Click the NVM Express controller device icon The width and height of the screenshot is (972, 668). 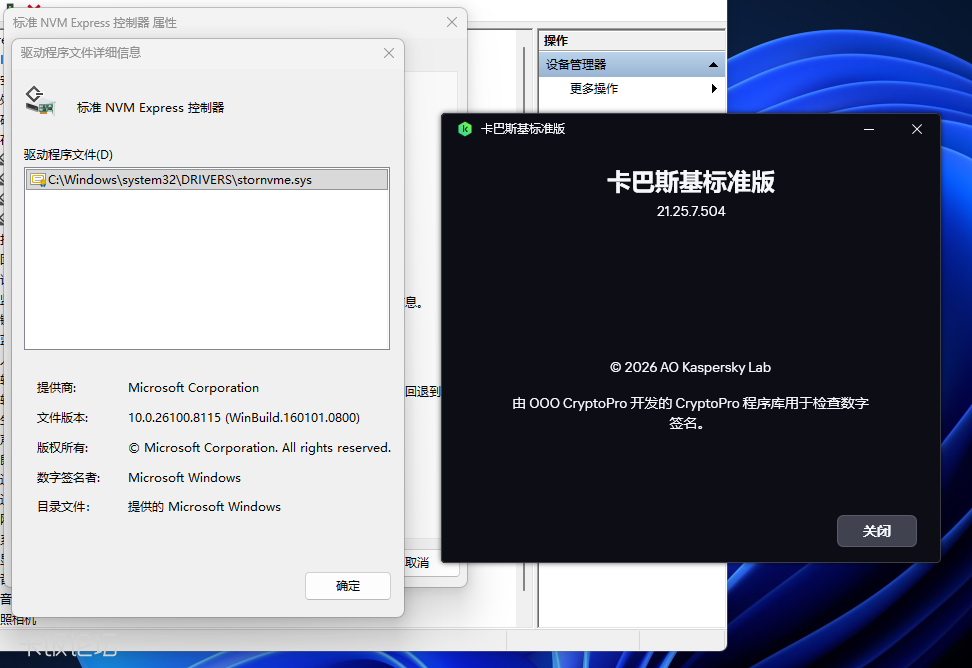pos(40,101)
